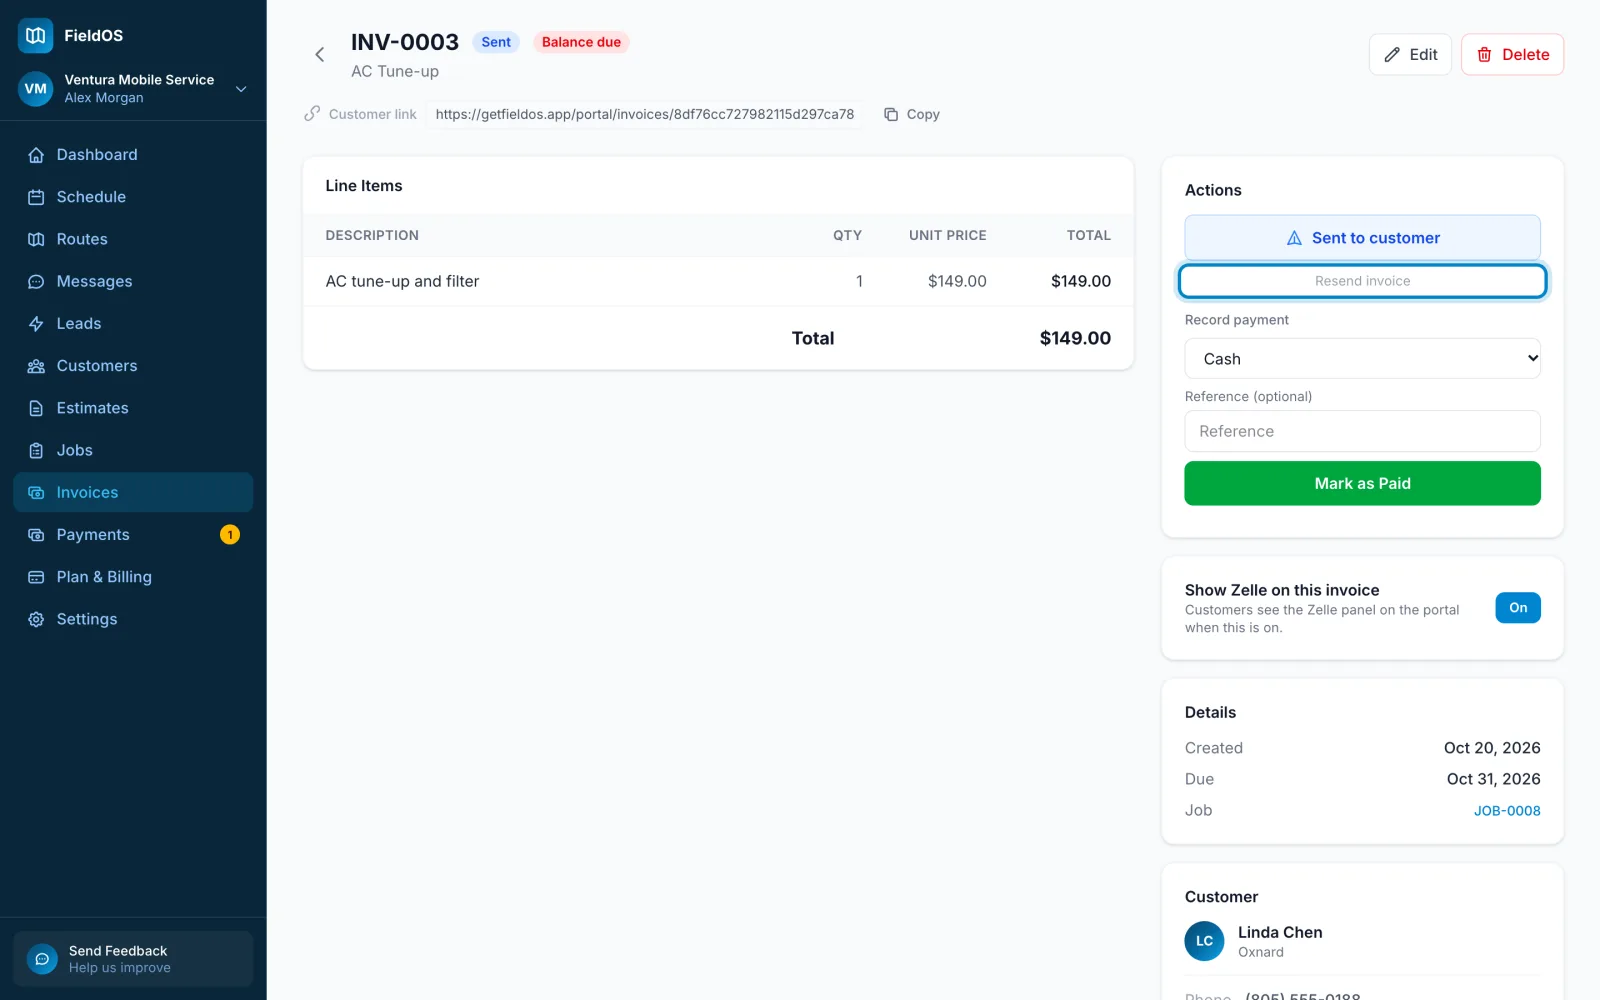
Task: Click the Customers people icon
Action: click(x=36, y=366)
